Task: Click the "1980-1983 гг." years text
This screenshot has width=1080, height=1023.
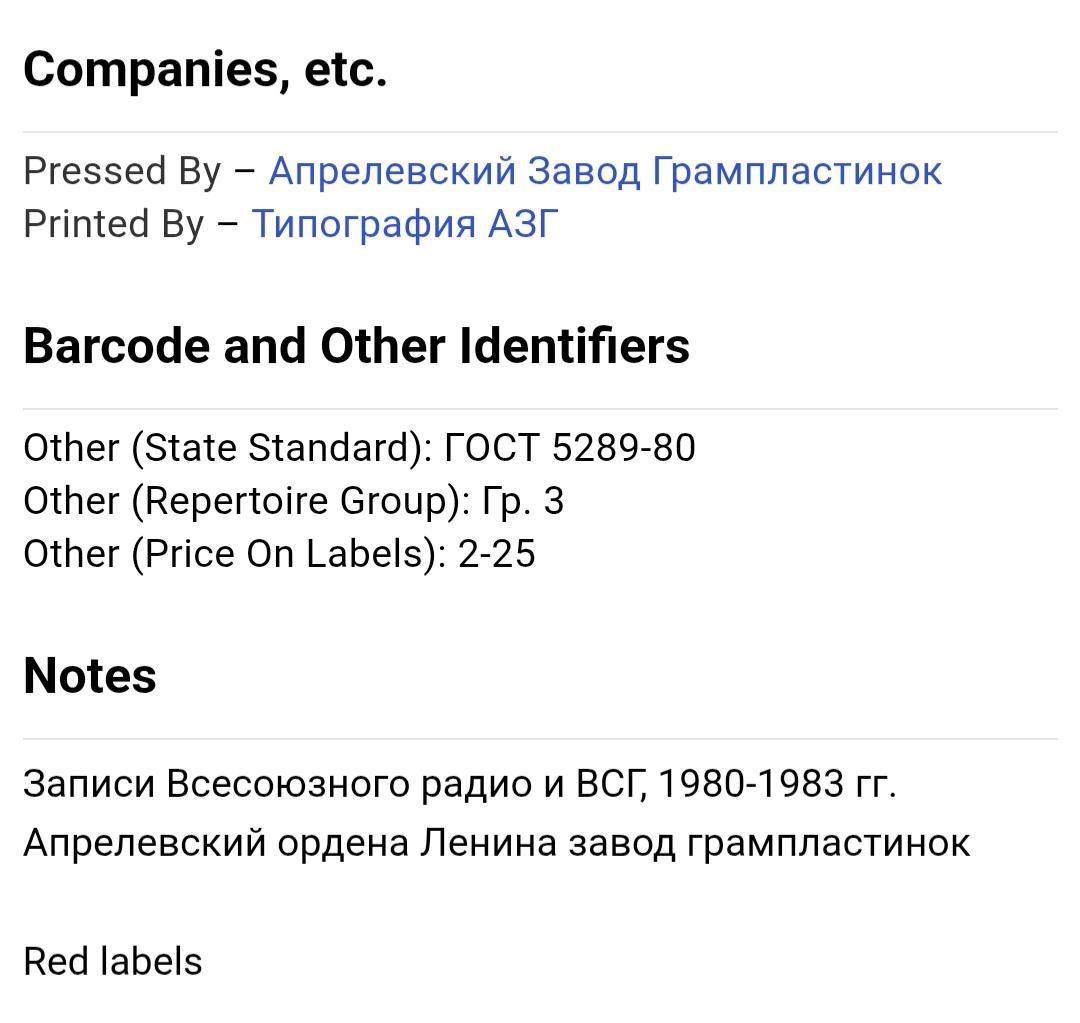Action: (x=778, y=784)
